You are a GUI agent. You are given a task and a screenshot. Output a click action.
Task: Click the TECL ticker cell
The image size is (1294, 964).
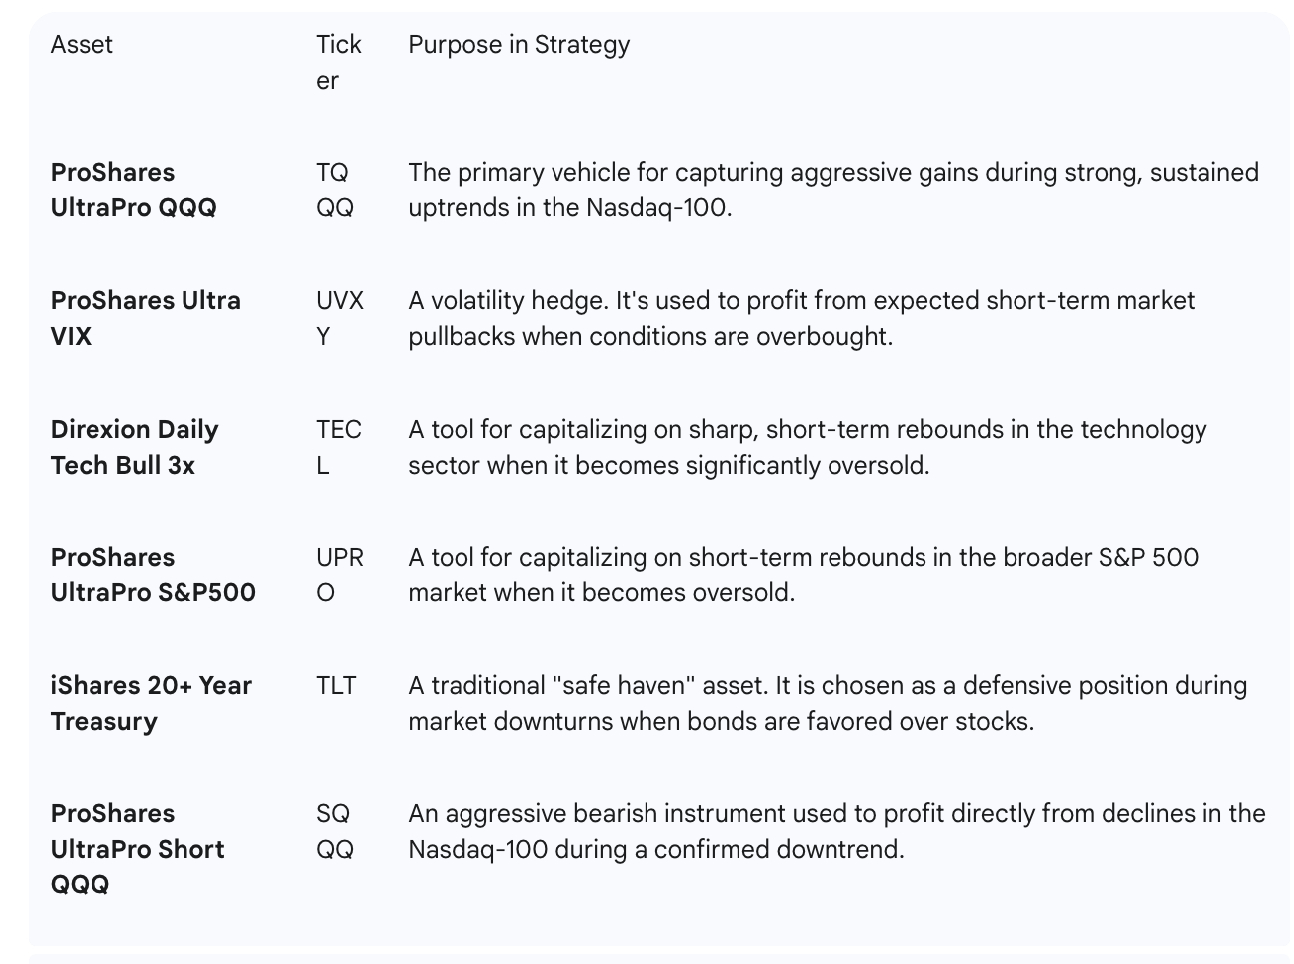[x=339, y=447]
